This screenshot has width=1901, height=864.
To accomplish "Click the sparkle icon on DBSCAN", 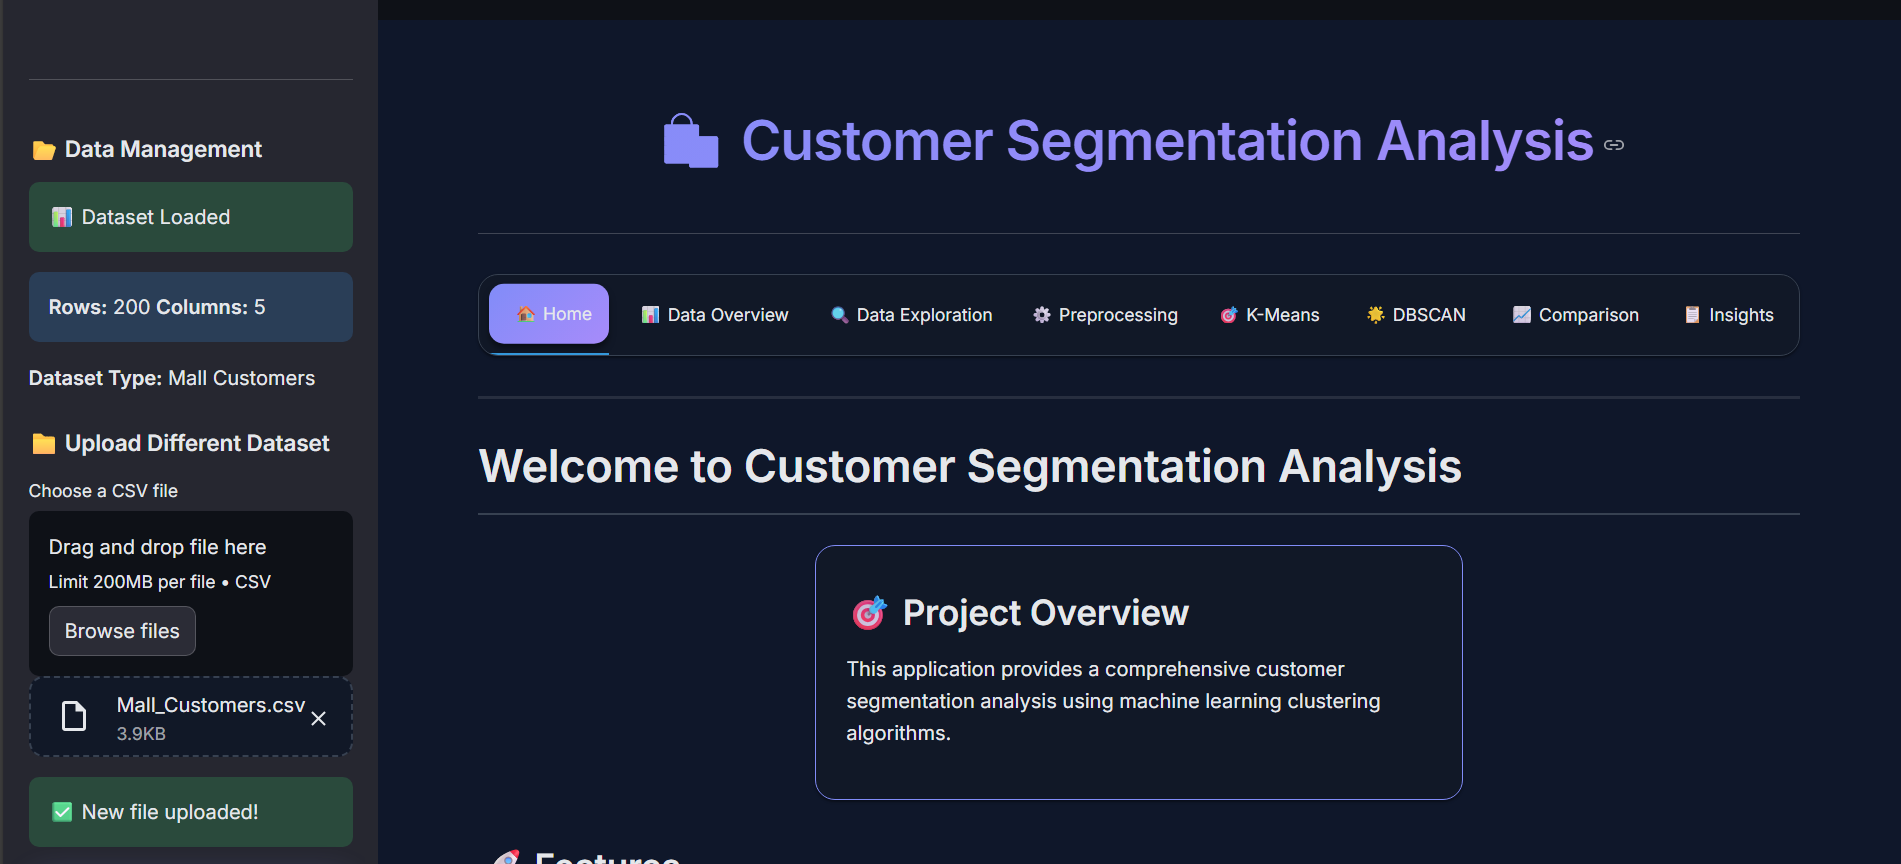I will pyautogui.click(x=1376, y=315).
